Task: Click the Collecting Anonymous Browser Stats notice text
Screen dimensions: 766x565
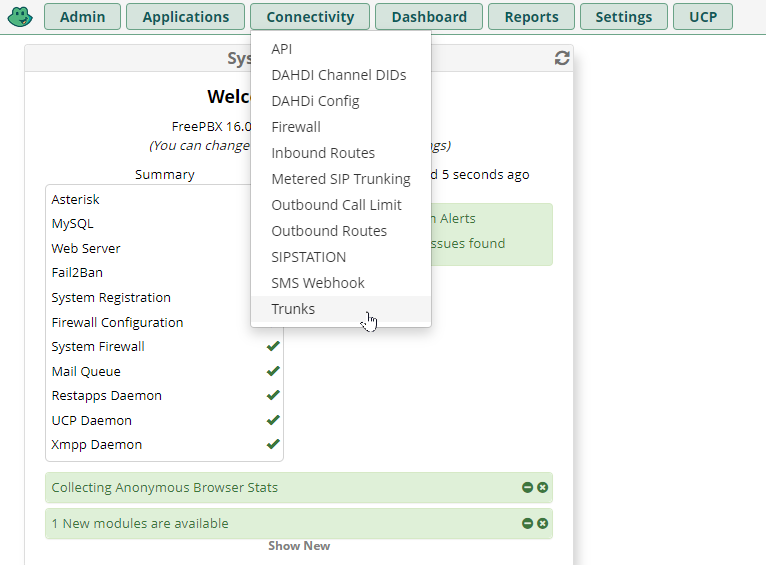Action: pyautogui.click(x=165, y=487)
